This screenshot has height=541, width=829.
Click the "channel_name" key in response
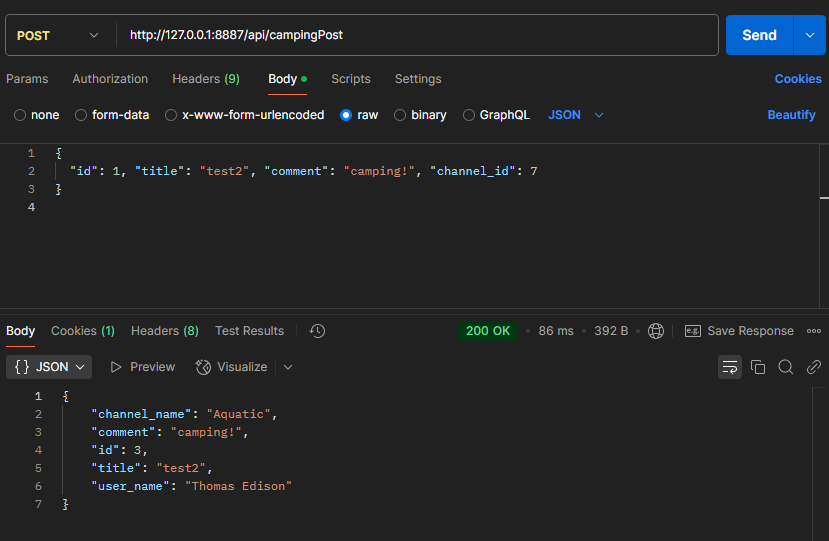(x=141, y=414)
